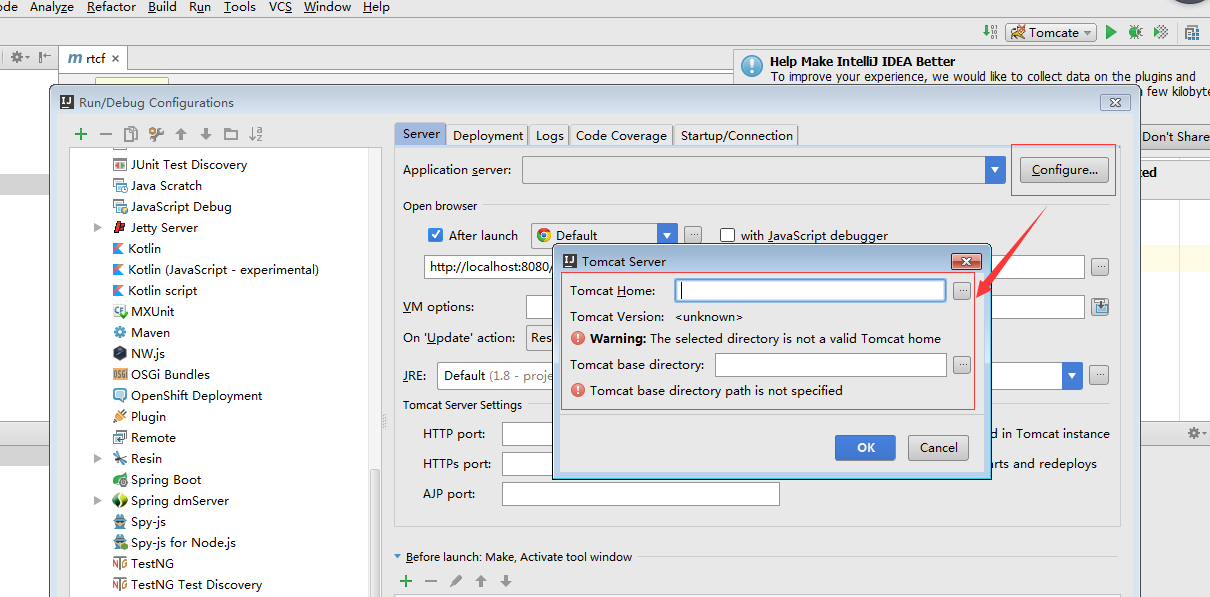The image size is (1210, 597).
Task: Expand Jetty Server tree node
Action: (x=98, y=228)
